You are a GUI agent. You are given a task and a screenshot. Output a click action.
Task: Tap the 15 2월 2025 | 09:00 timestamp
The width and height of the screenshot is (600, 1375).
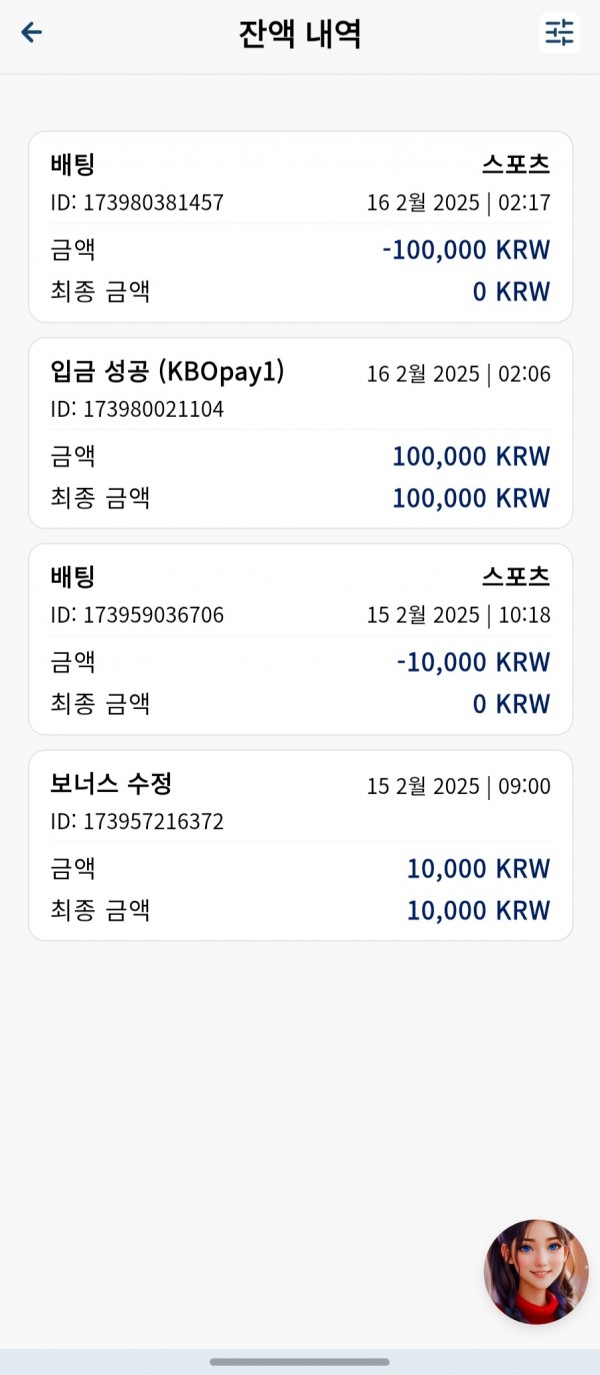(x=458, y=786)
